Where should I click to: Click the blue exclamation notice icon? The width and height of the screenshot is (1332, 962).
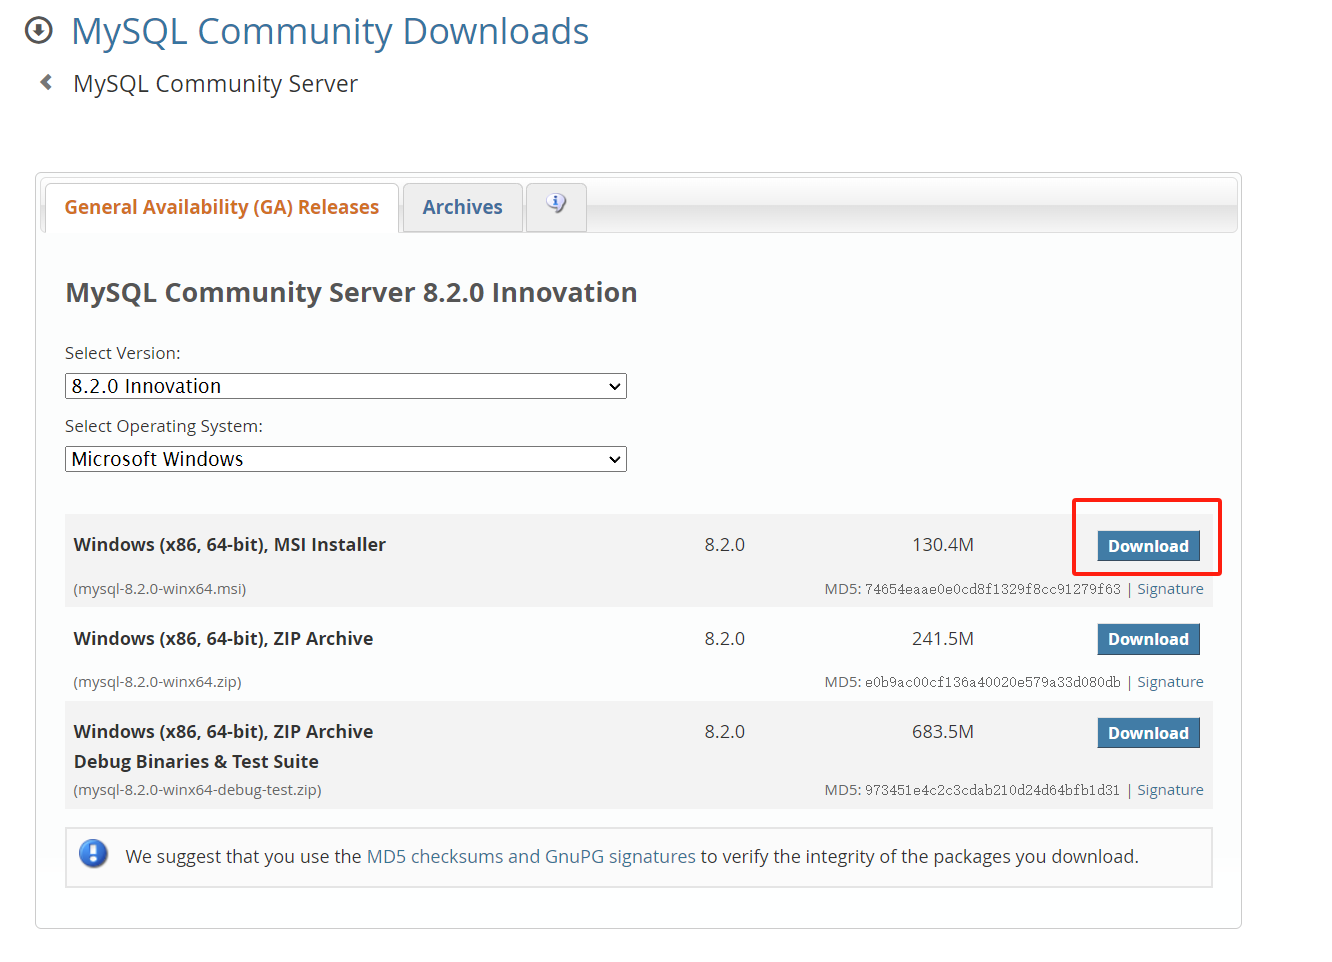point(93,854)
